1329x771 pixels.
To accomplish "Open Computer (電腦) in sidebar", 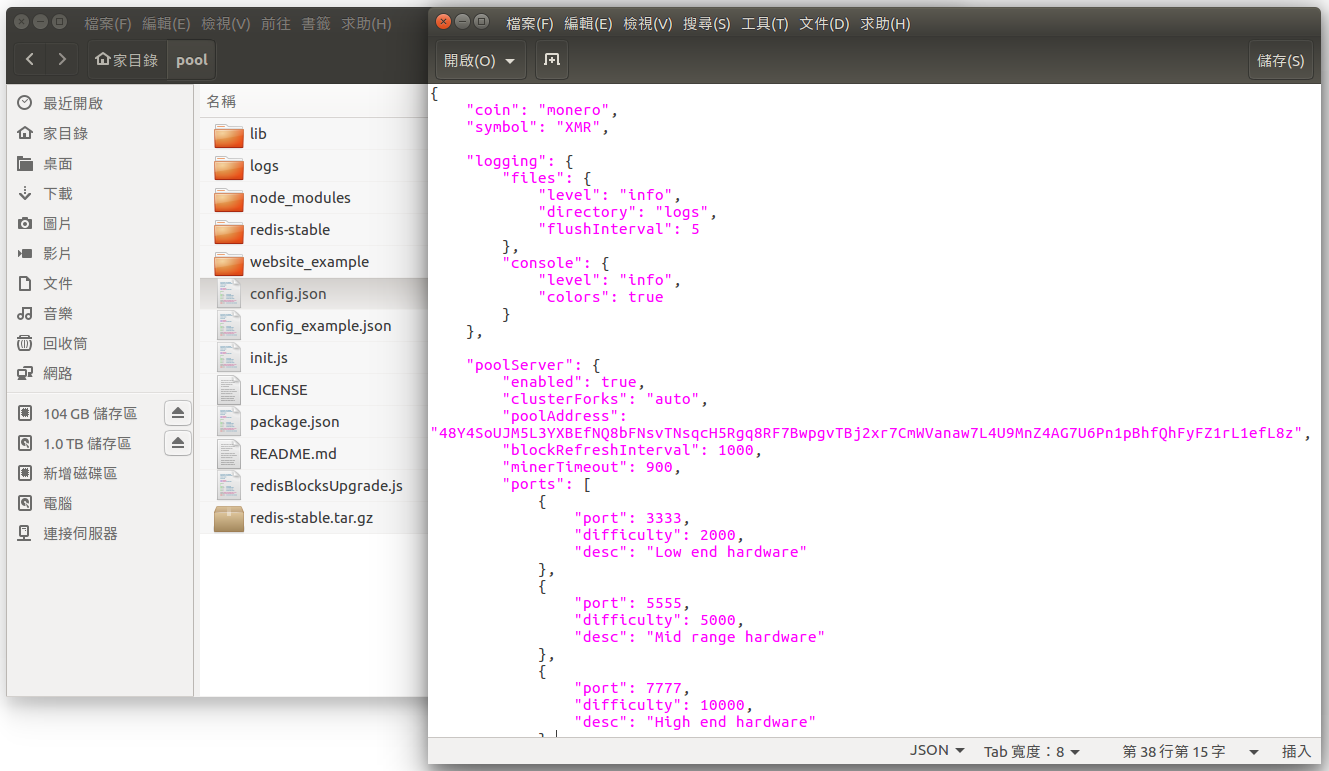I will 99,503.
